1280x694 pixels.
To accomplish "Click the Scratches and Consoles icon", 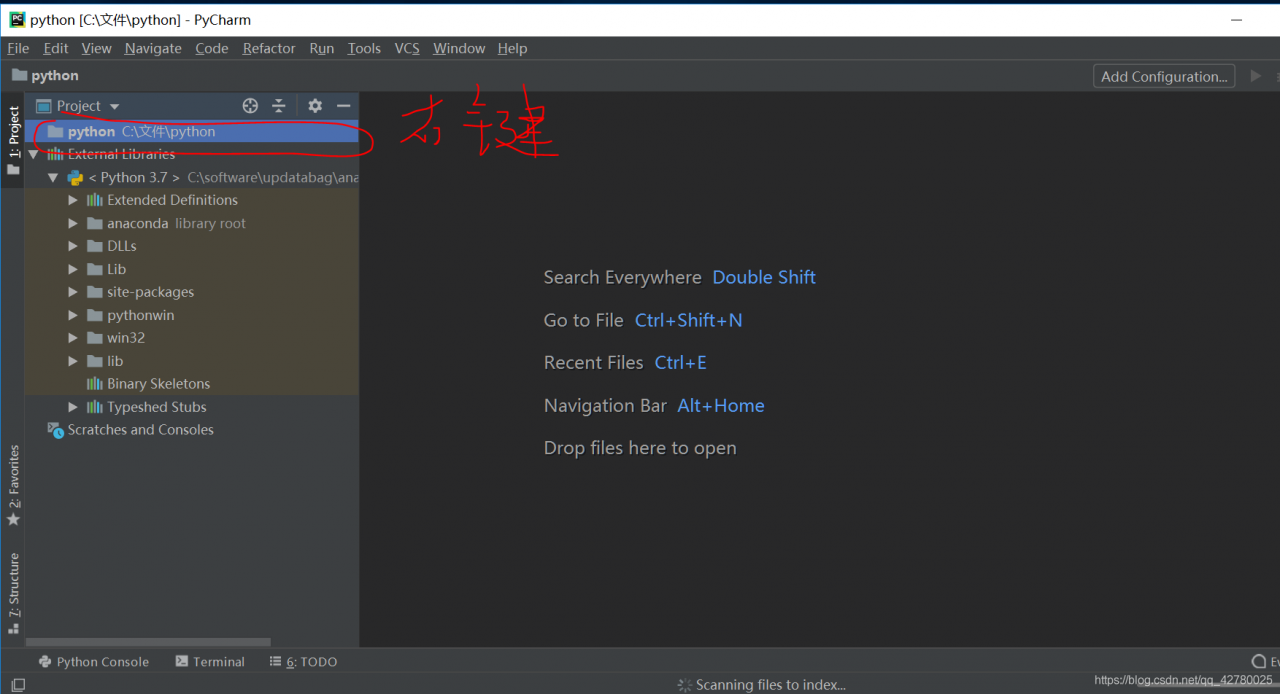I will pos(55,430).
